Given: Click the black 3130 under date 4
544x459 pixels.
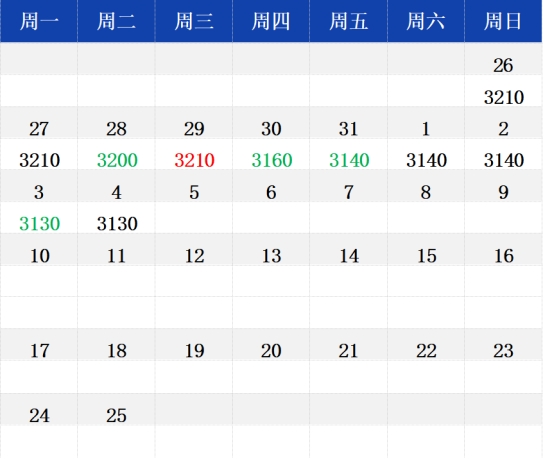Looking at the screenshot, I should 117,224.
